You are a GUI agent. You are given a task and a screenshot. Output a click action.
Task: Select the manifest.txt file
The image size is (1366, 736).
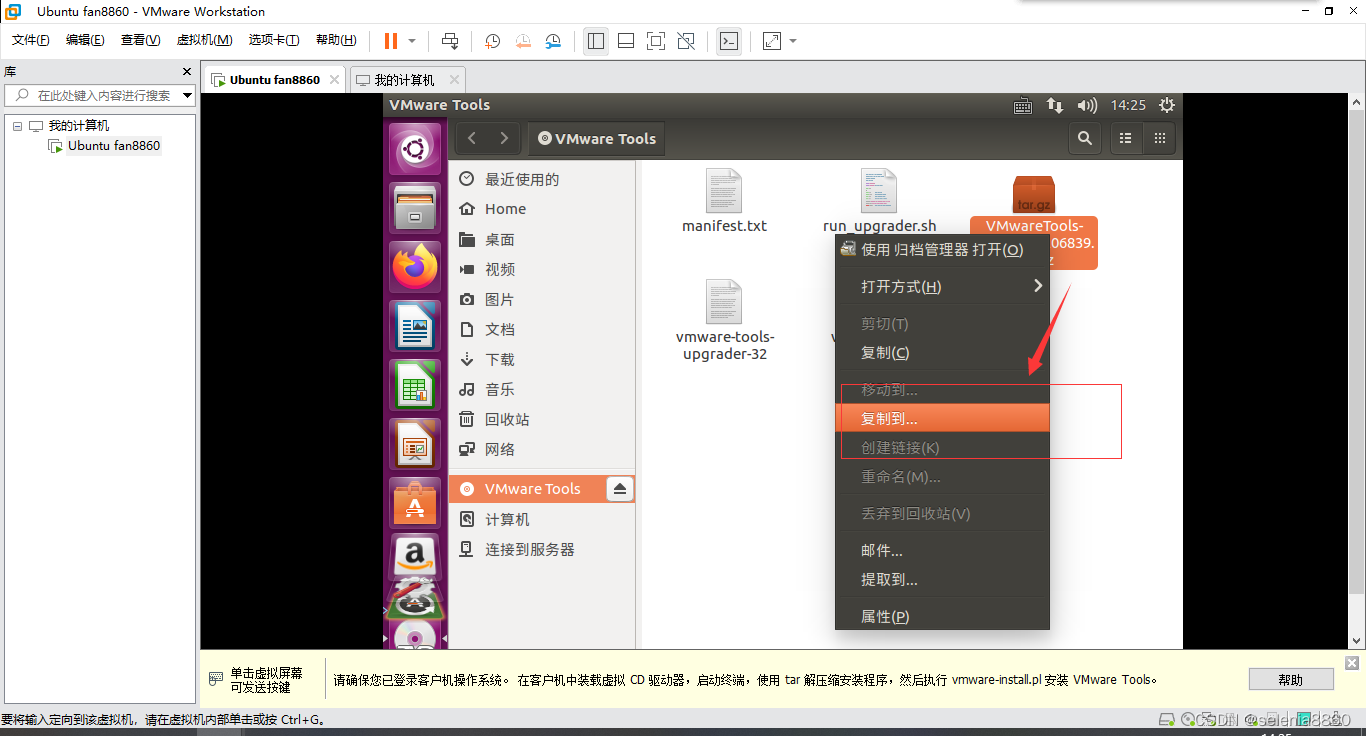click(724, 201)
